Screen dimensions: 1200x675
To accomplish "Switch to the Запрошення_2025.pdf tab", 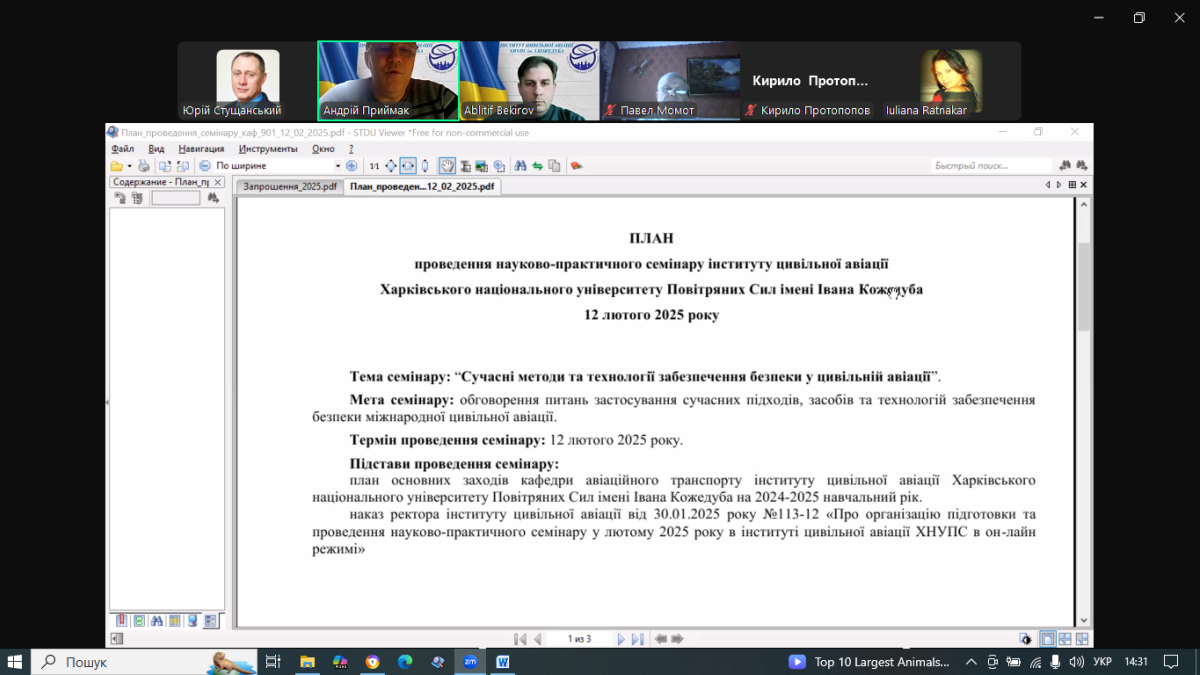I will [290, 186].
